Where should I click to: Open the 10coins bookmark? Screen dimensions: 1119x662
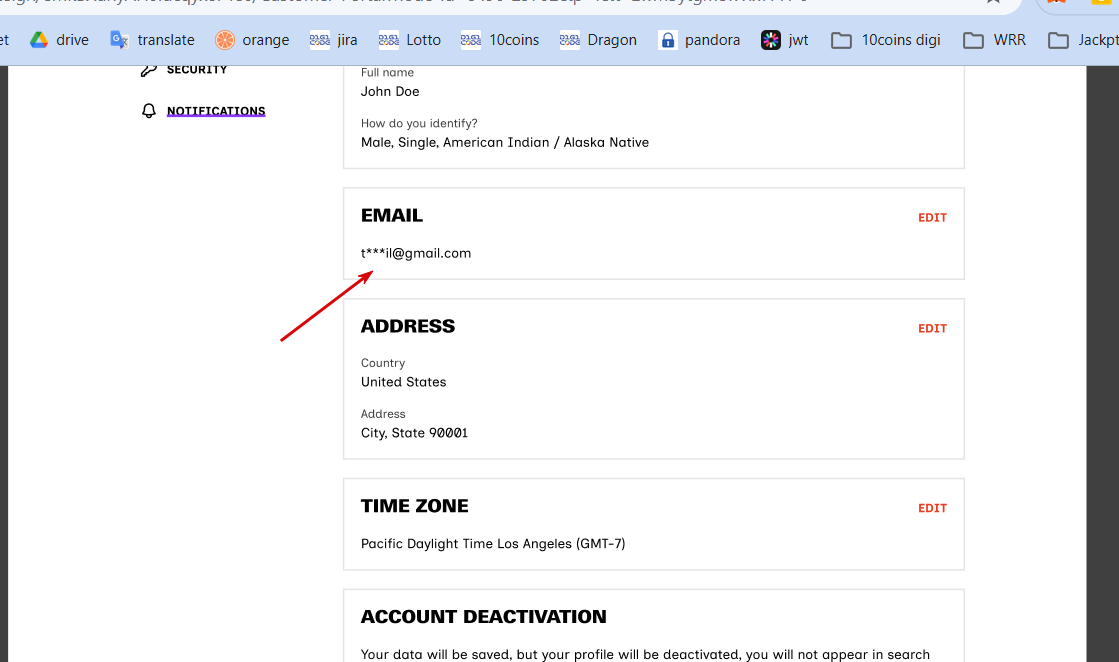500,40
